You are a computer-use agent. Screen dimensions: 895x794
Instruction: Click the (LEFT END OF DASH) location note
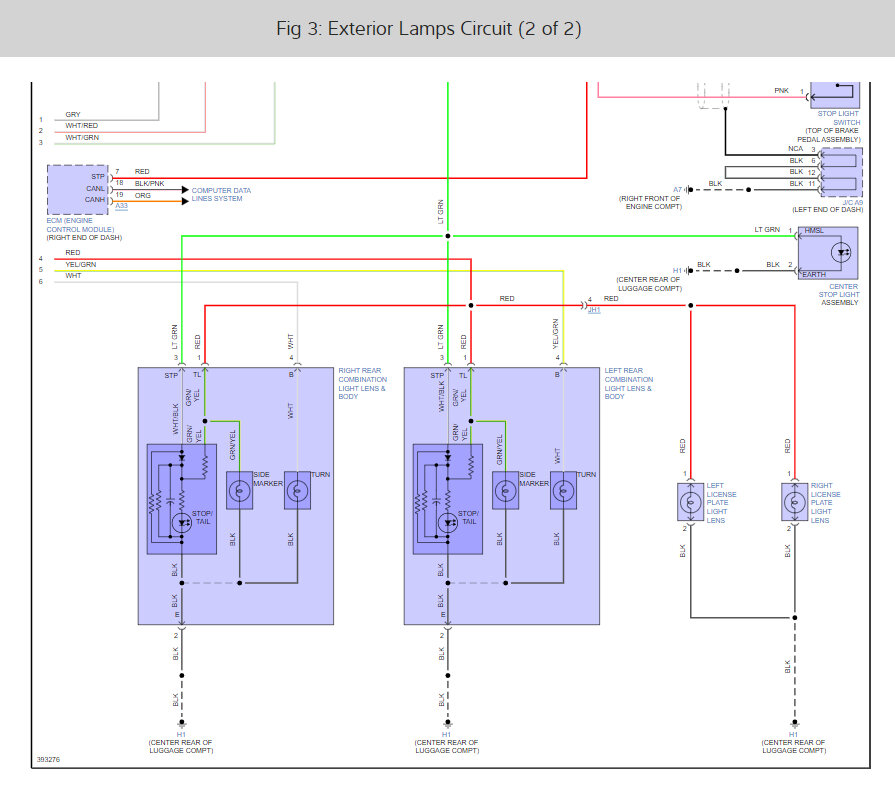click(x=828, y=210)
